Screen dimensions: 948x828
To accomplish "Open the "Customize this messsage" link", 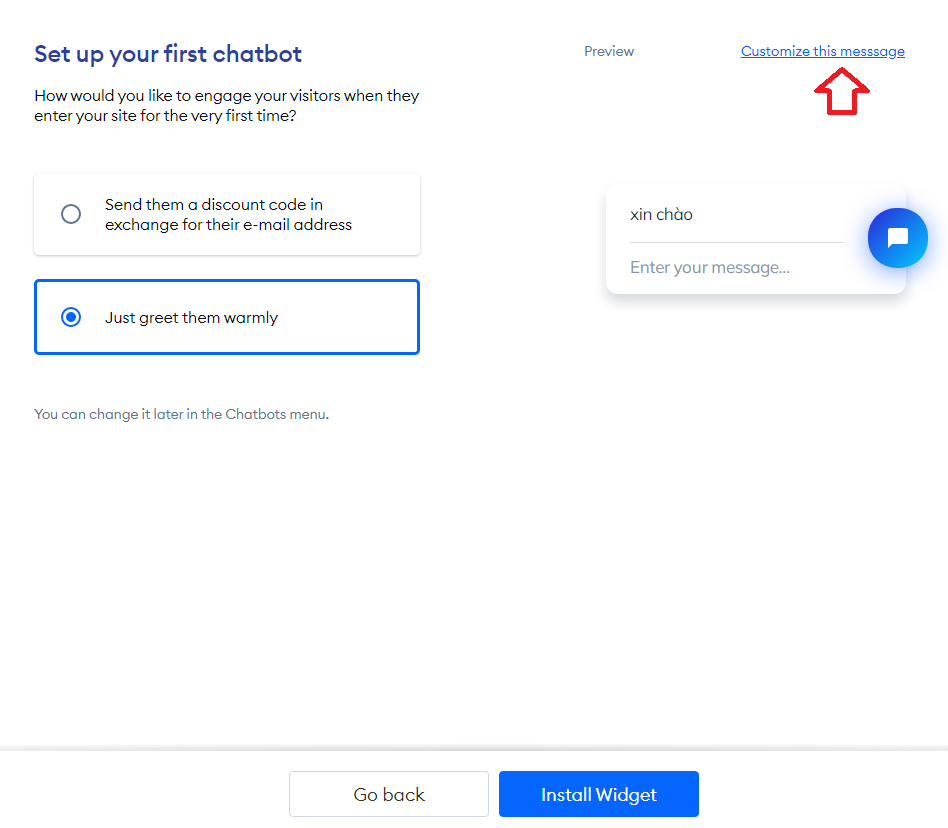I will pos(822,51).
